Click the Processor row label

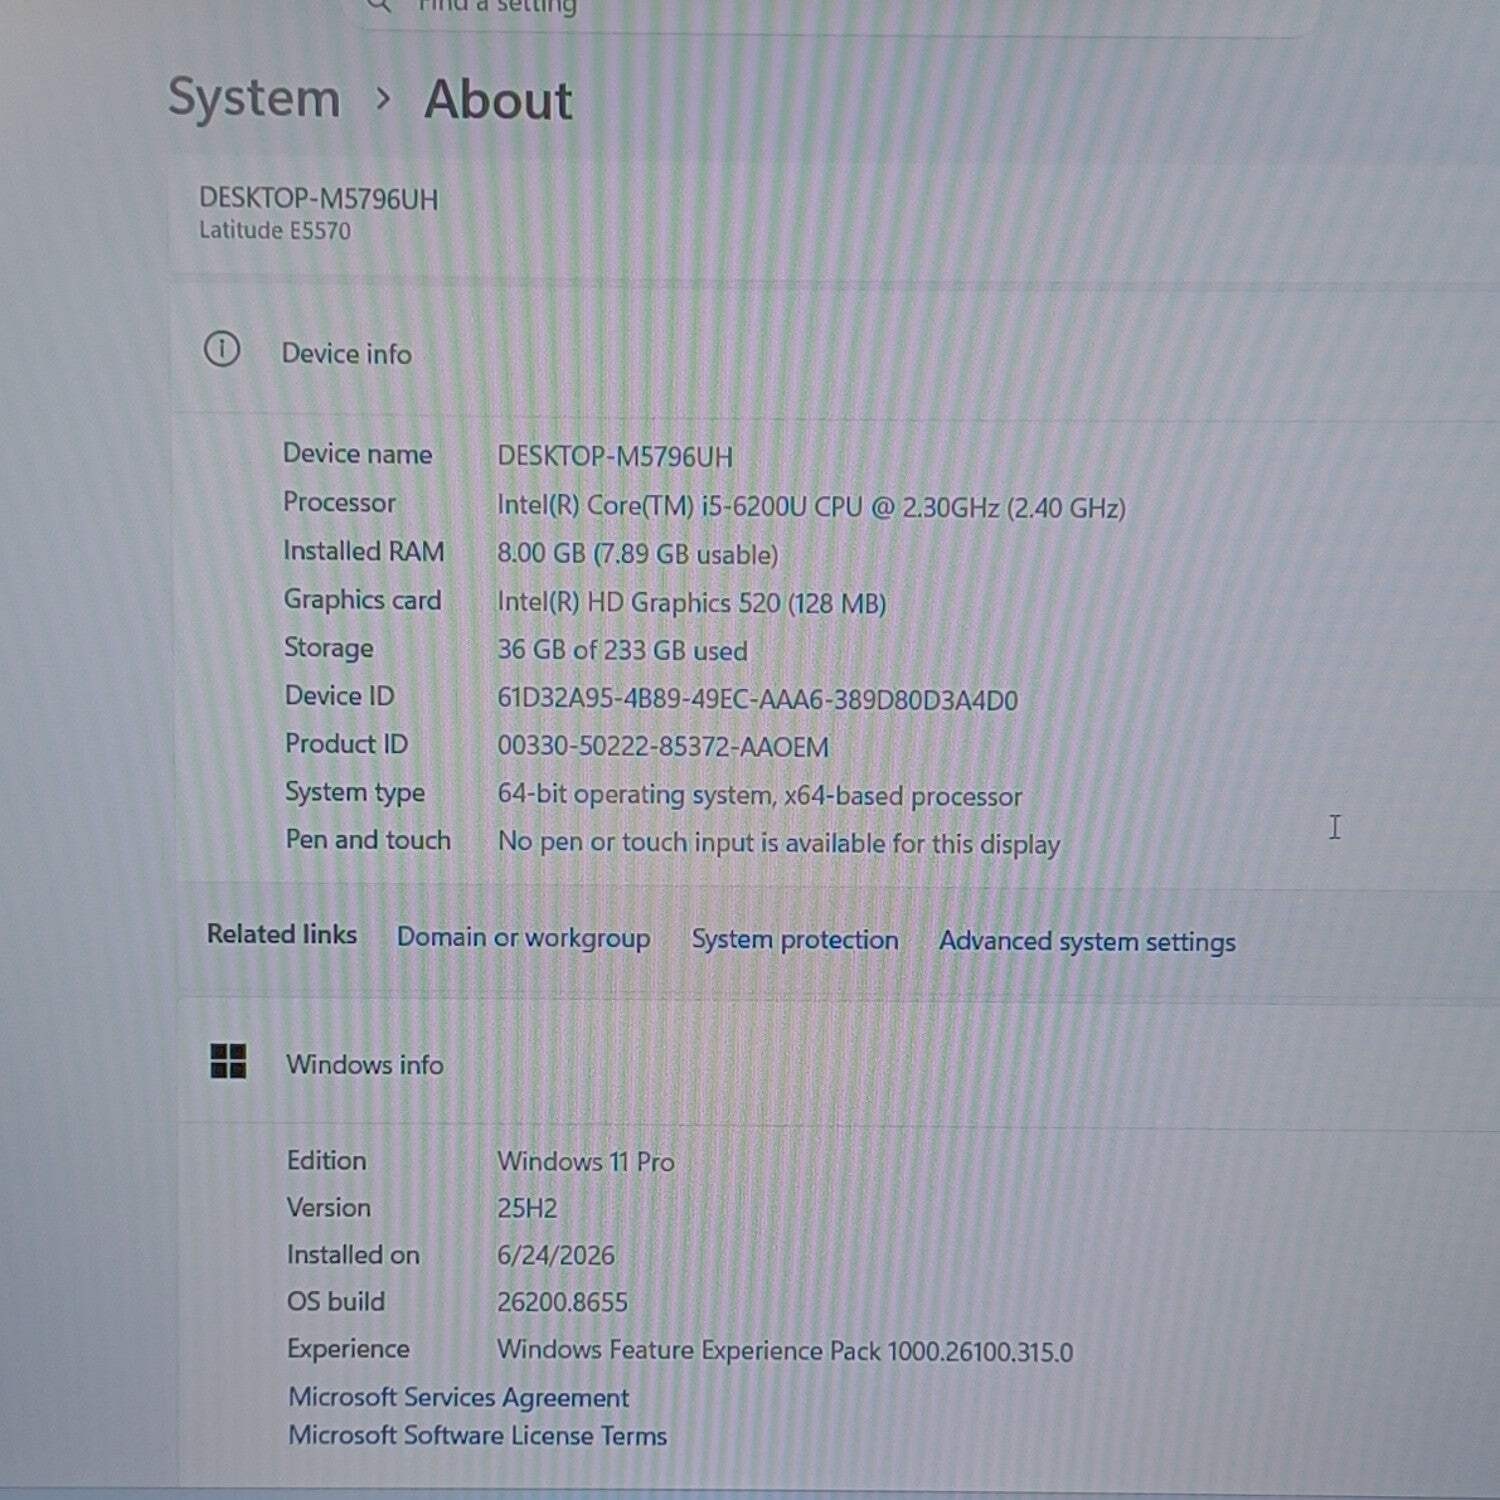[339, 502]
